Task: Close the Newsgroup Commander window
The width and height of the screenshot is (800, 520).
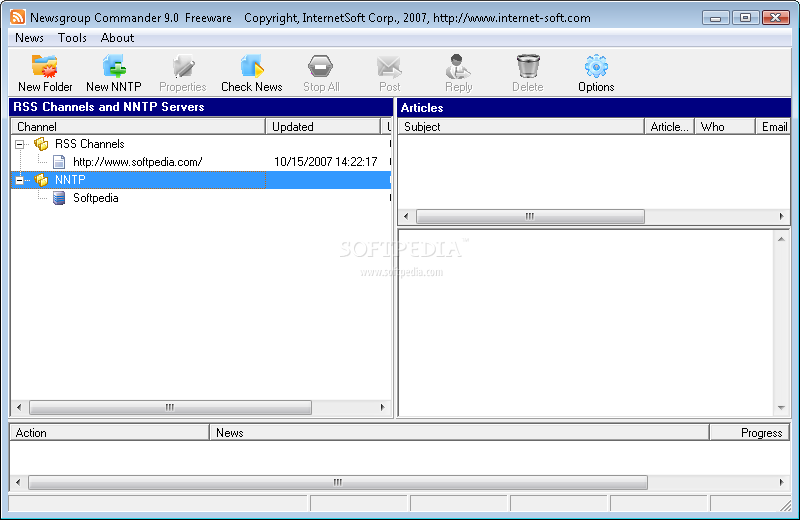Action: [776, 18]
